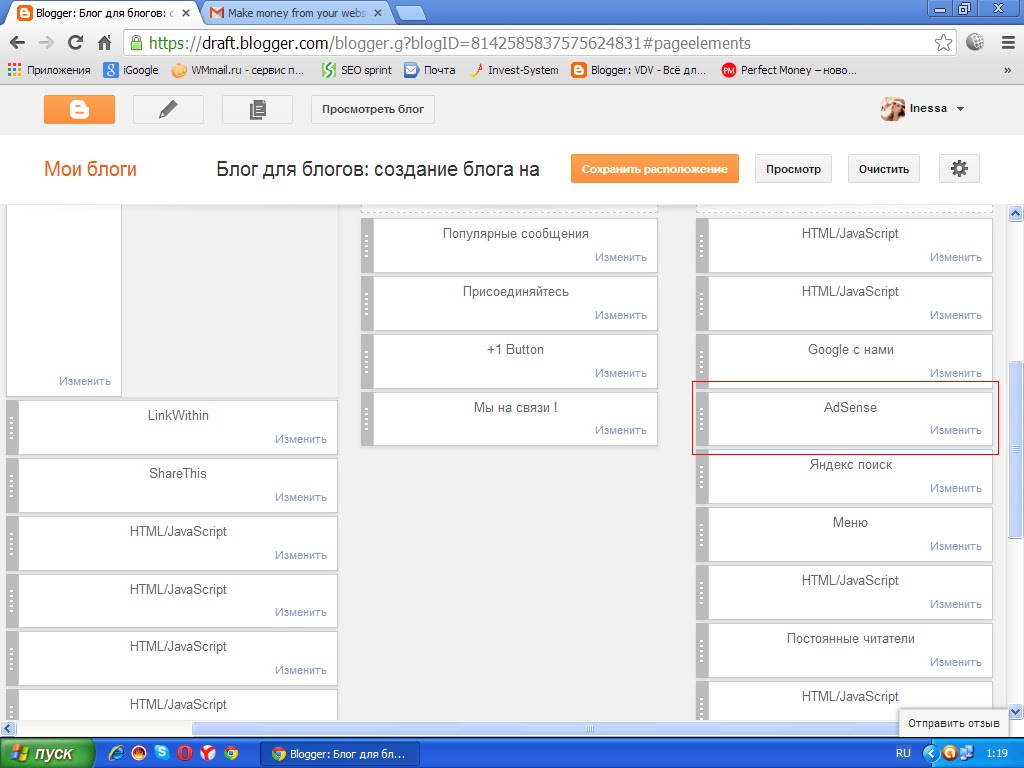Screen dimensions: 1024x768
Task: Open Invest-System bookmark
Action: (515, 70)
